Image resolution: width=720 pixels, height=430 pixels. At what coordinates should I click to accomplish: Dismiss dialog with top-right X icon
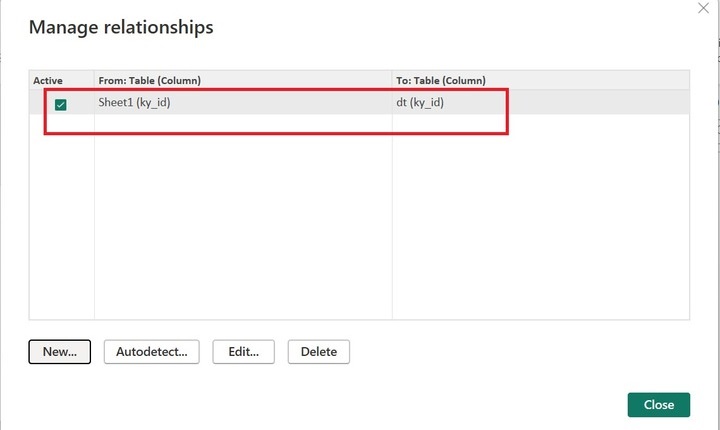tap(702, 7)
